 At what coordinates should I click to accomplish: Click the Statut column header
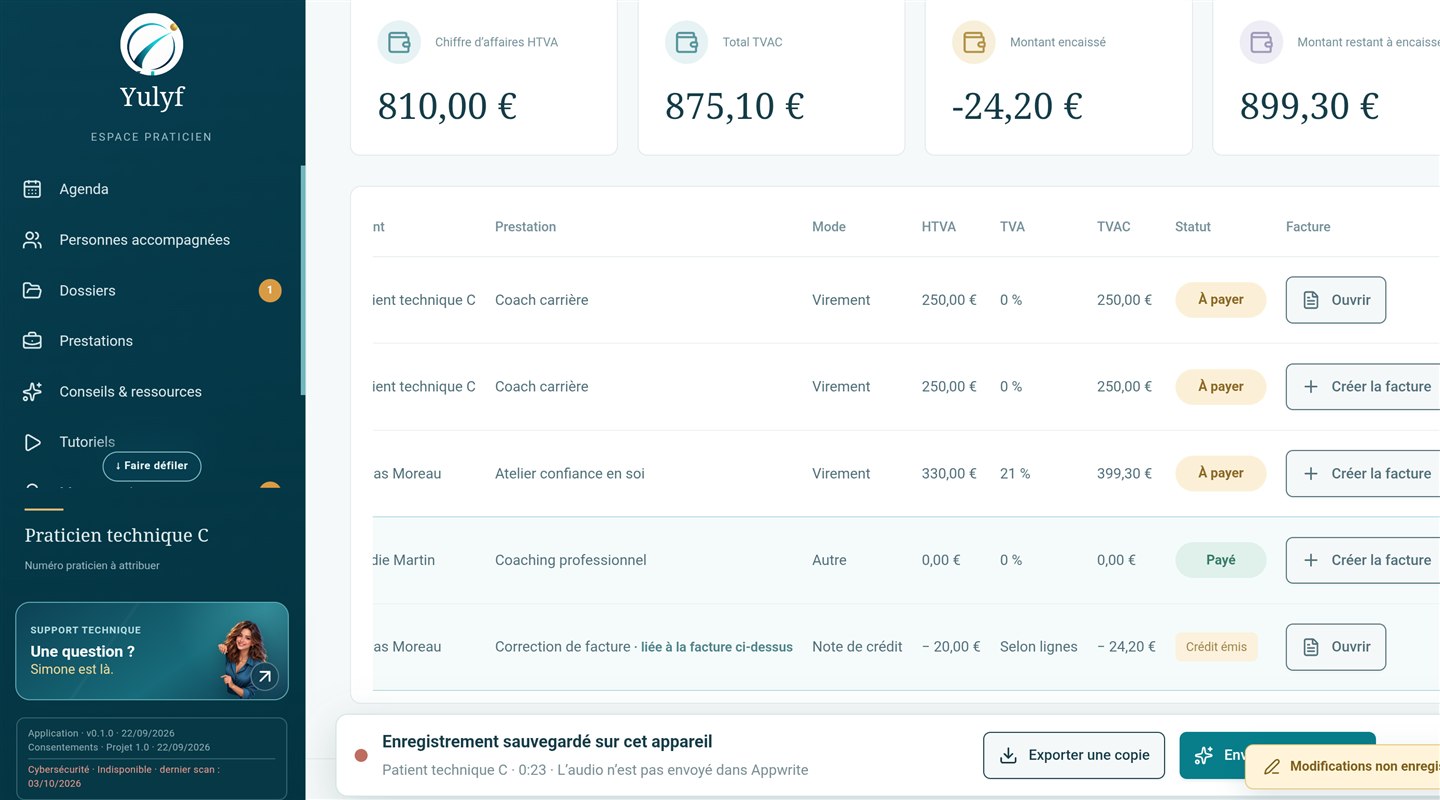[x=1193, y=227]
